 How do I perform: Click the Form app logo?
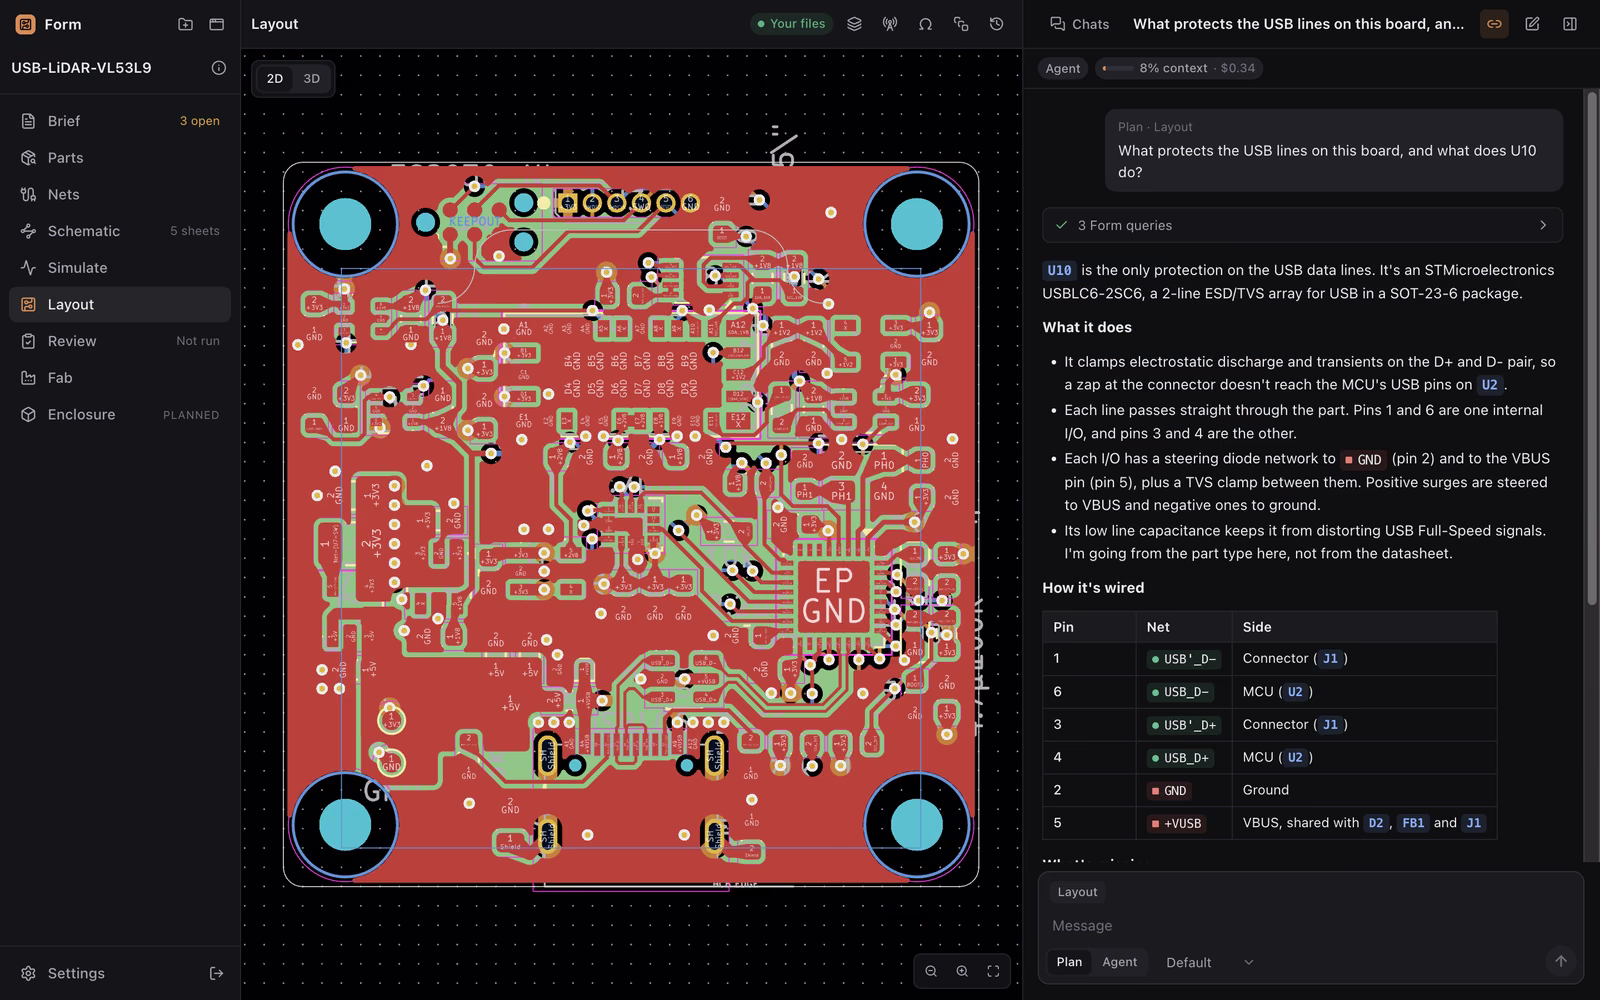pyautogui.click(x=25, y=24)
